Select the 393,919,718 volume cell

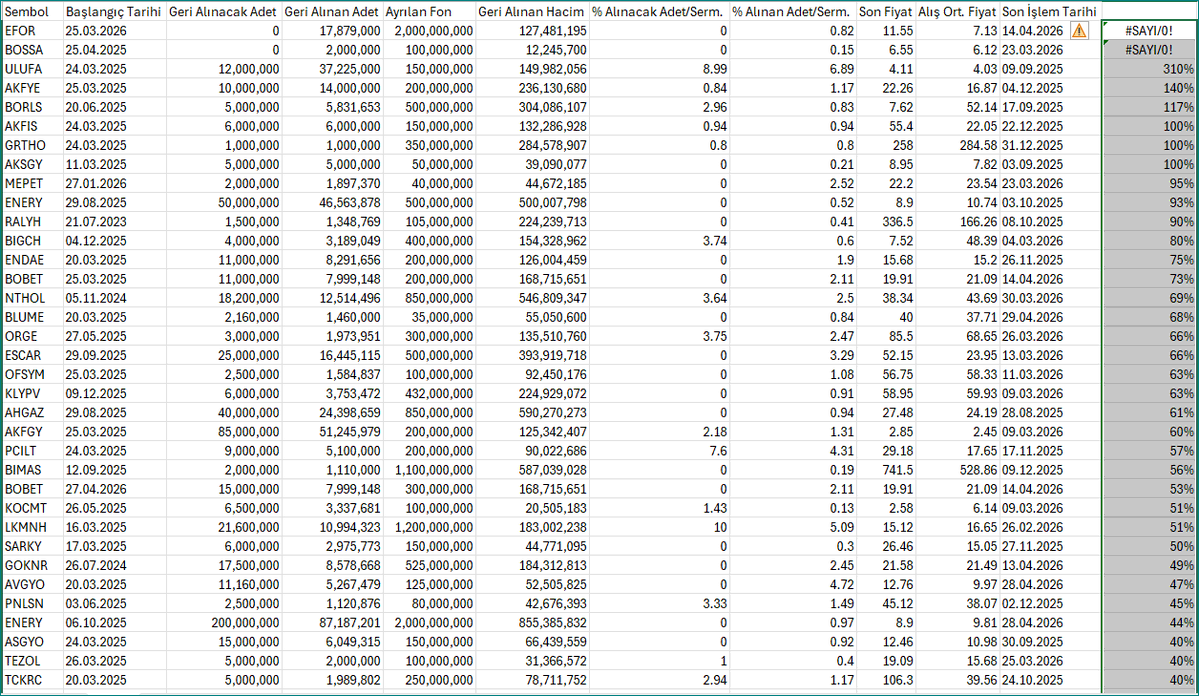(x=532, y=355)
